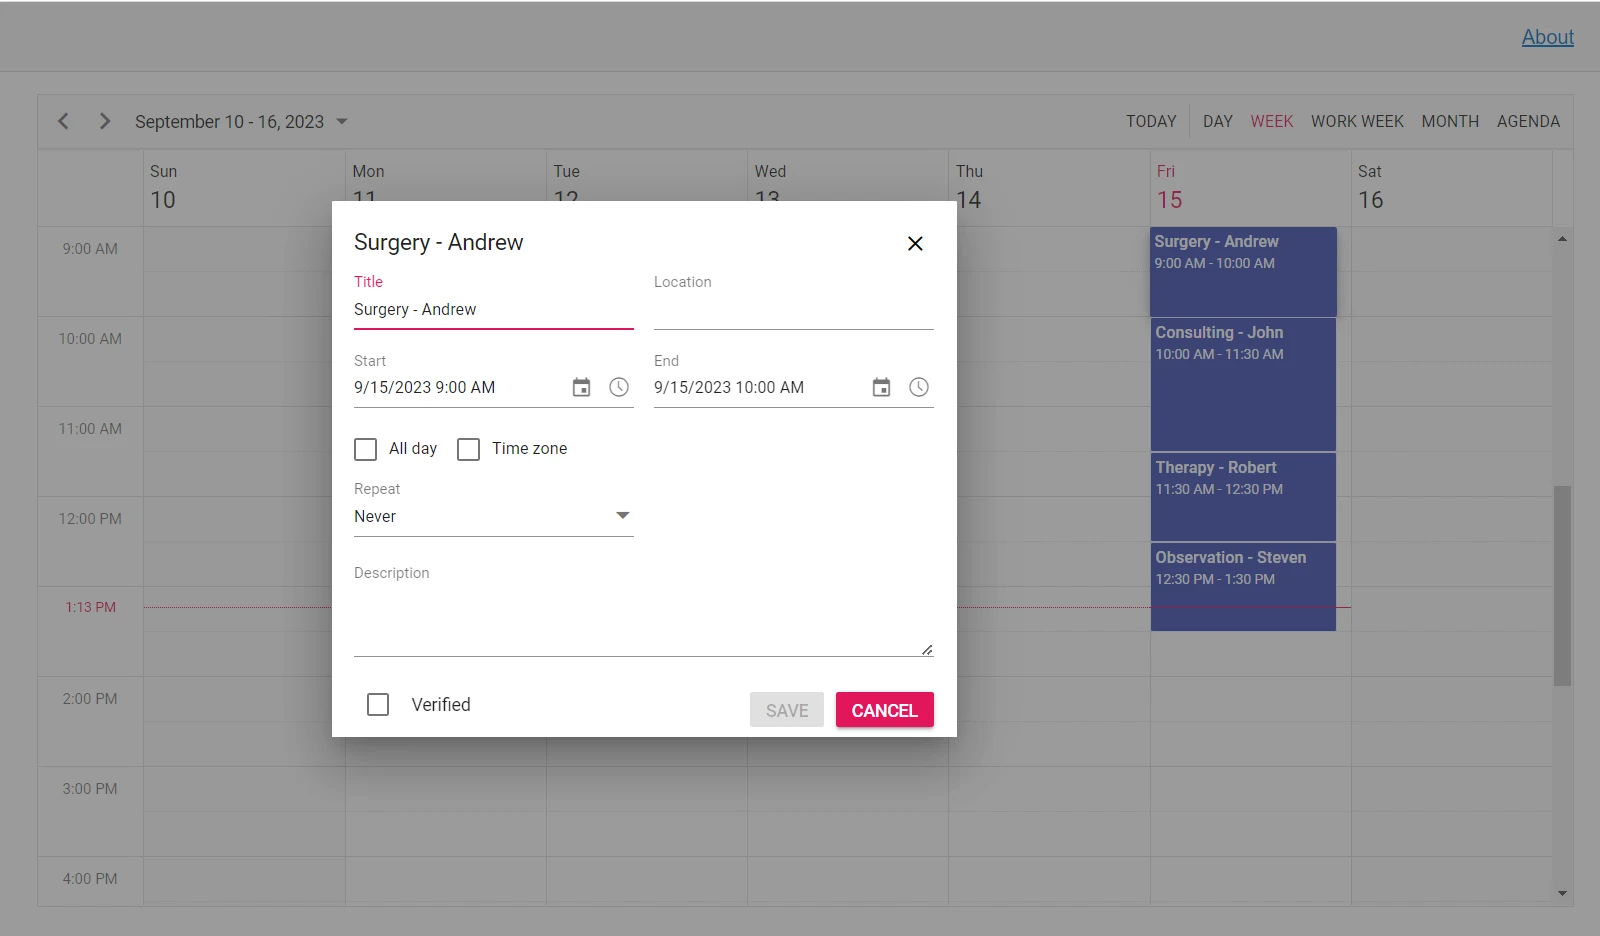Screen dimensions: 1600x936
Task: Switch to WEEK view
Action: [x=1272, y=121]
